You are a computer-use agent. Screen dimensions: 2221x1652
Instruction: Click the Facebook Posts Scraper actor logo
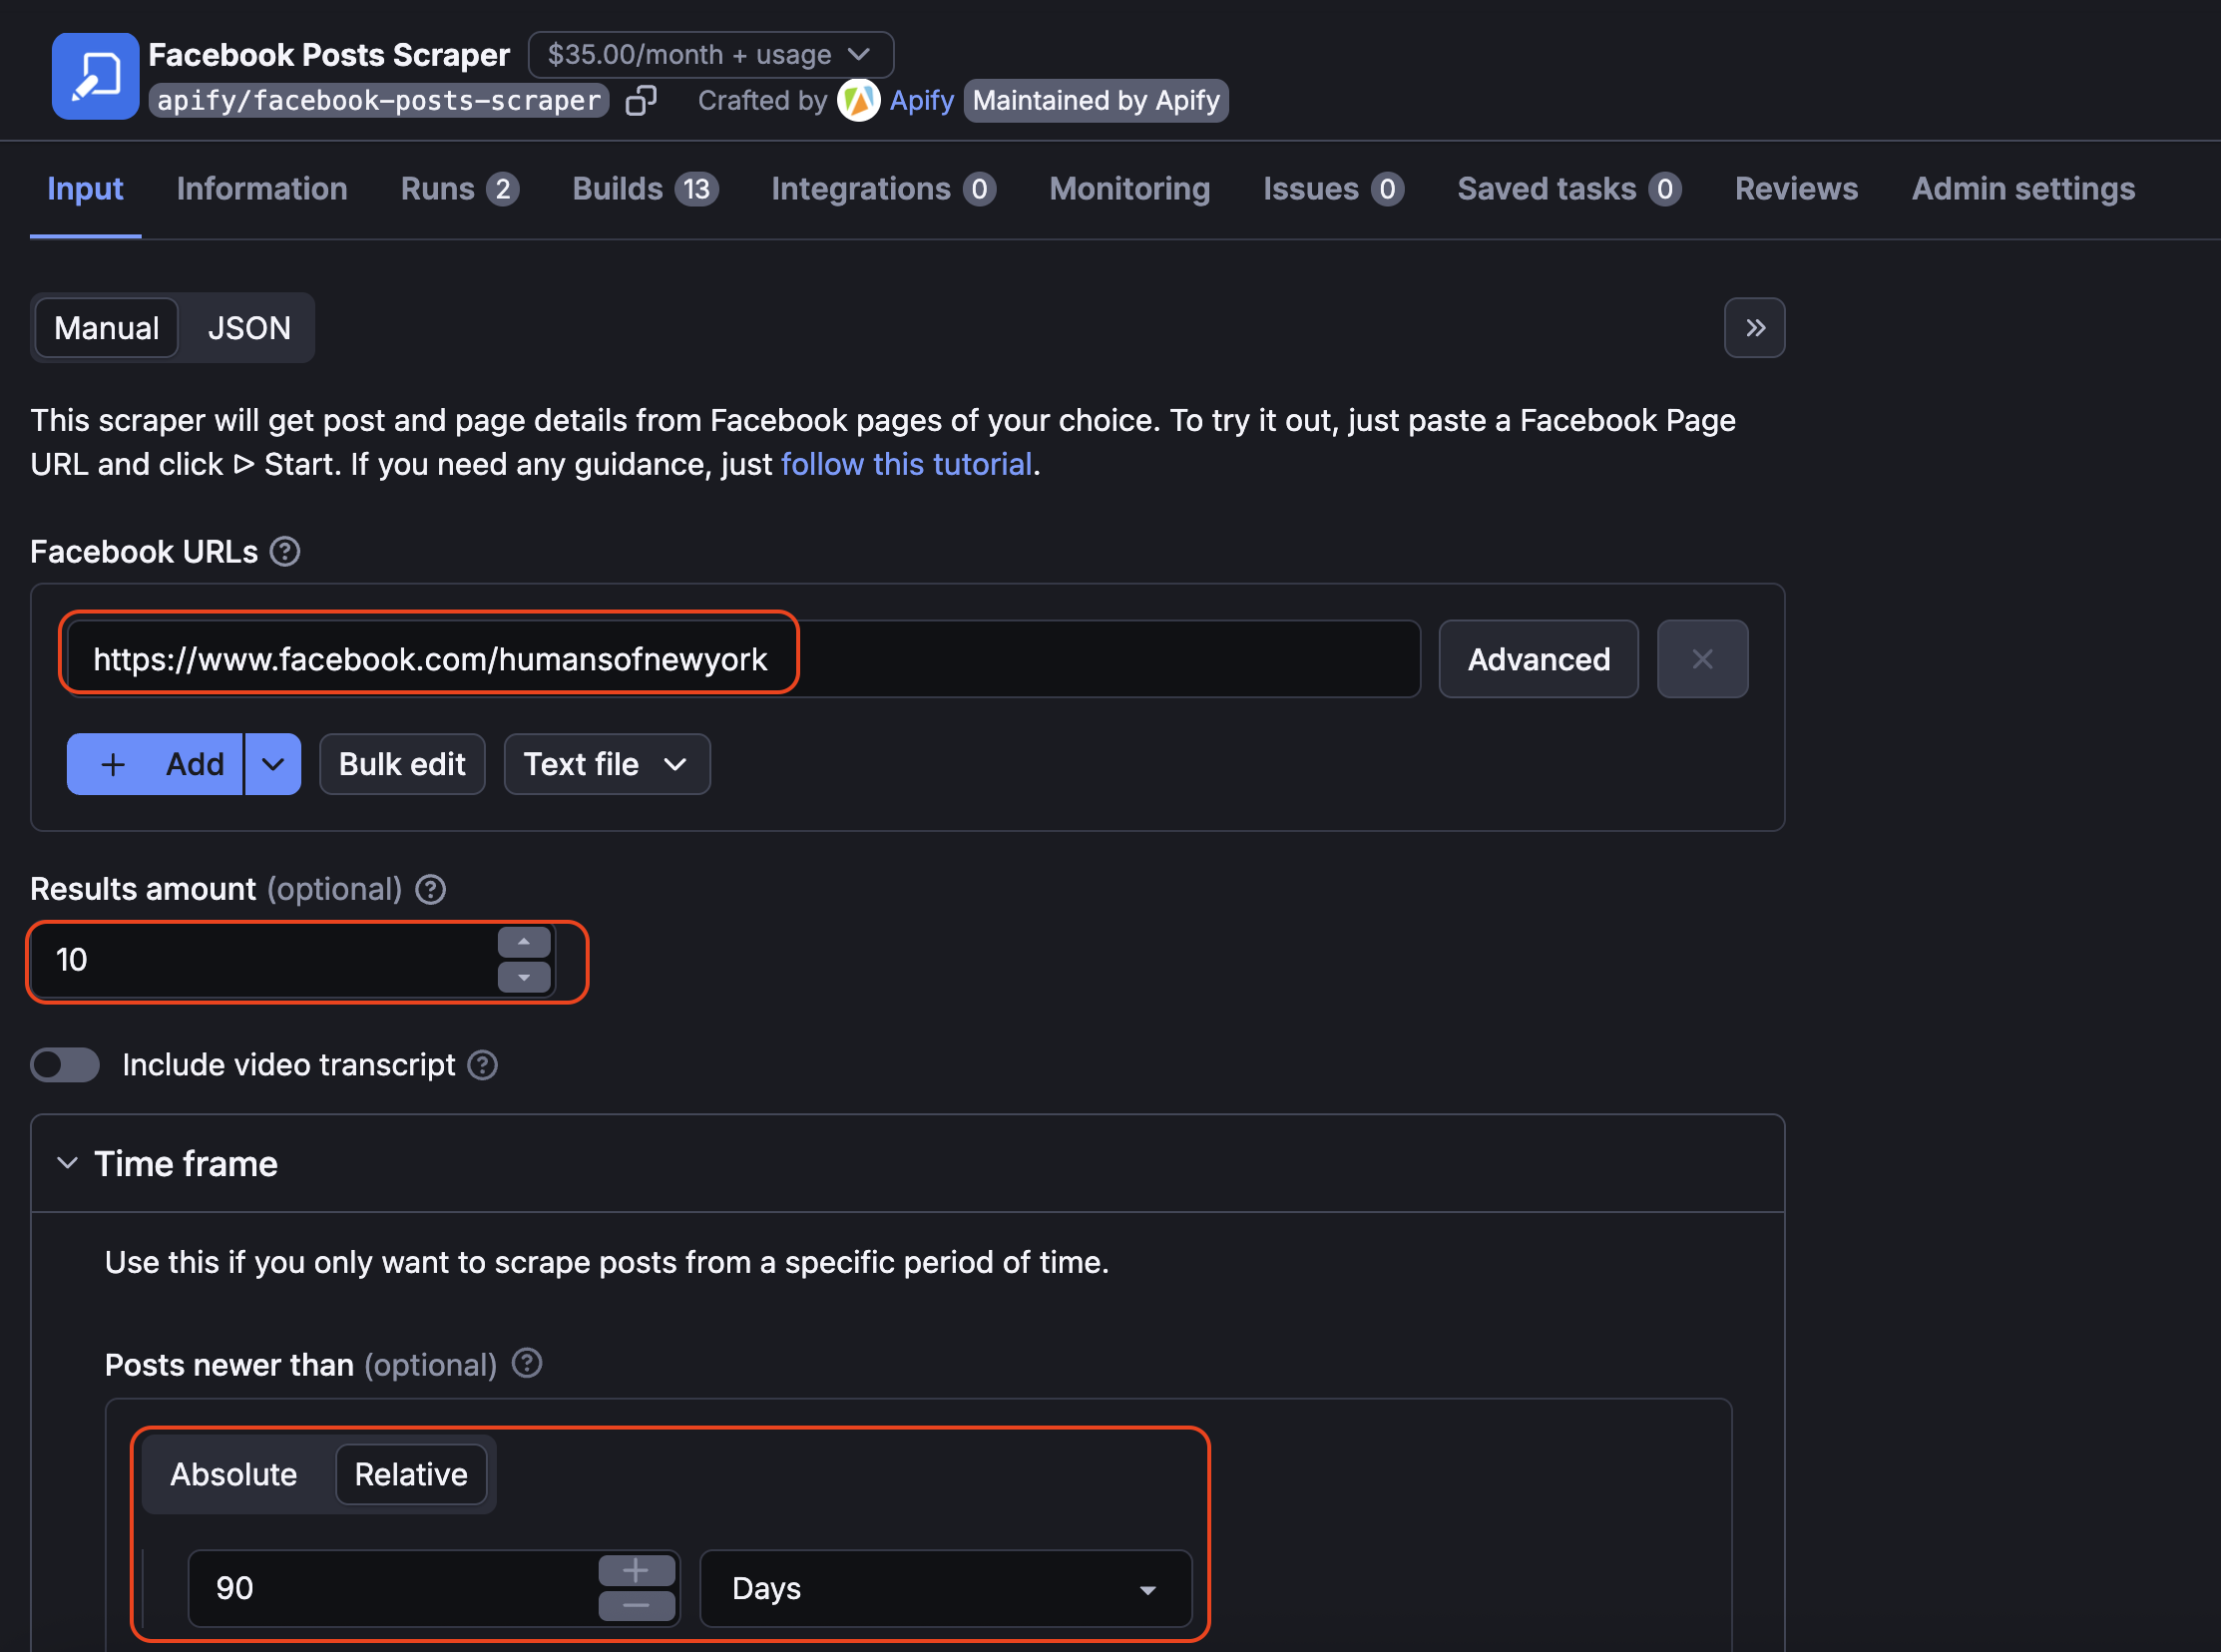(95, 76)
